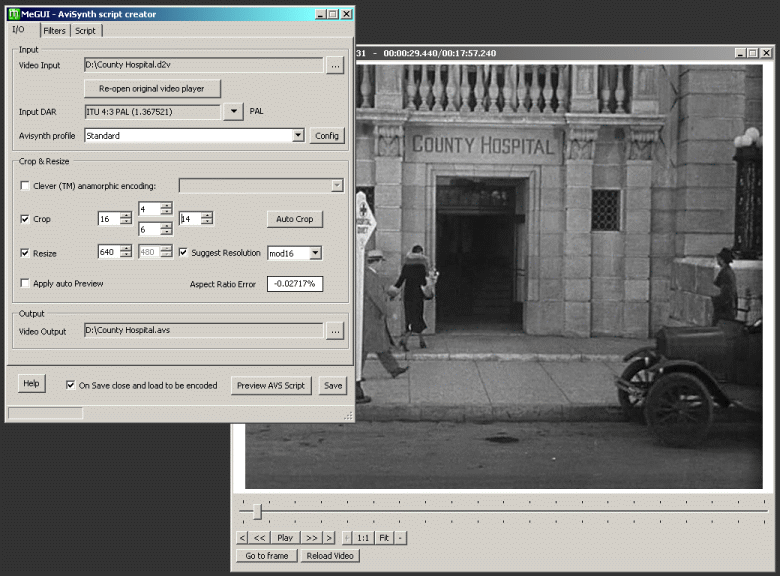Click Re-open original video player

[x=152, y=89]
